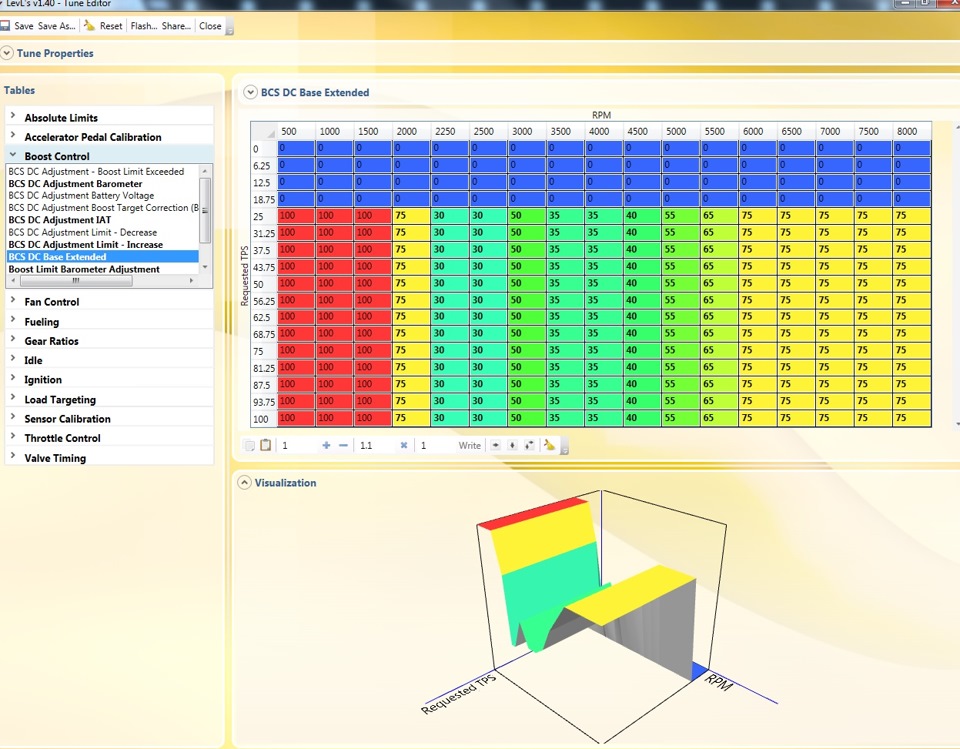The image size is (960, 749).
Task: Collapse the BCS DC Base Extended panel
Action: 249,92
